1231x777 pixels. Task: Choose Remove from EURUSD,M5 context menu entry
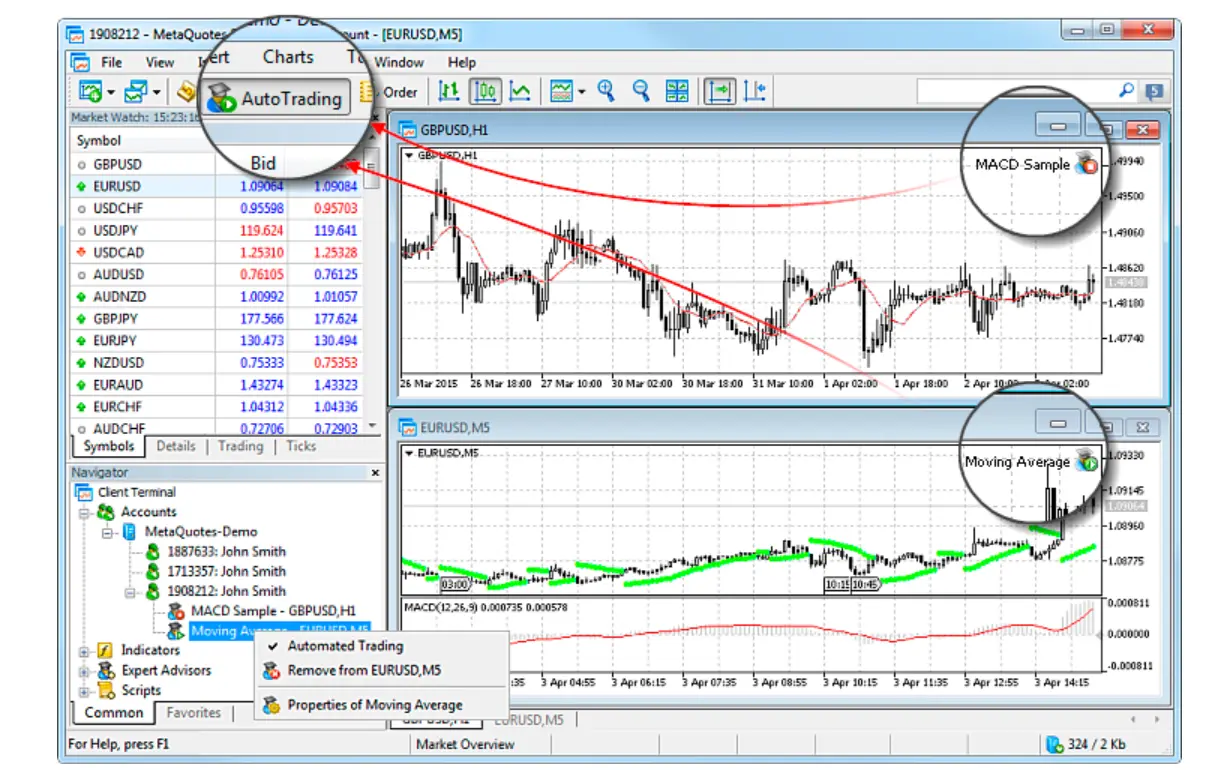pyautogui.click(x=364, y=671)
